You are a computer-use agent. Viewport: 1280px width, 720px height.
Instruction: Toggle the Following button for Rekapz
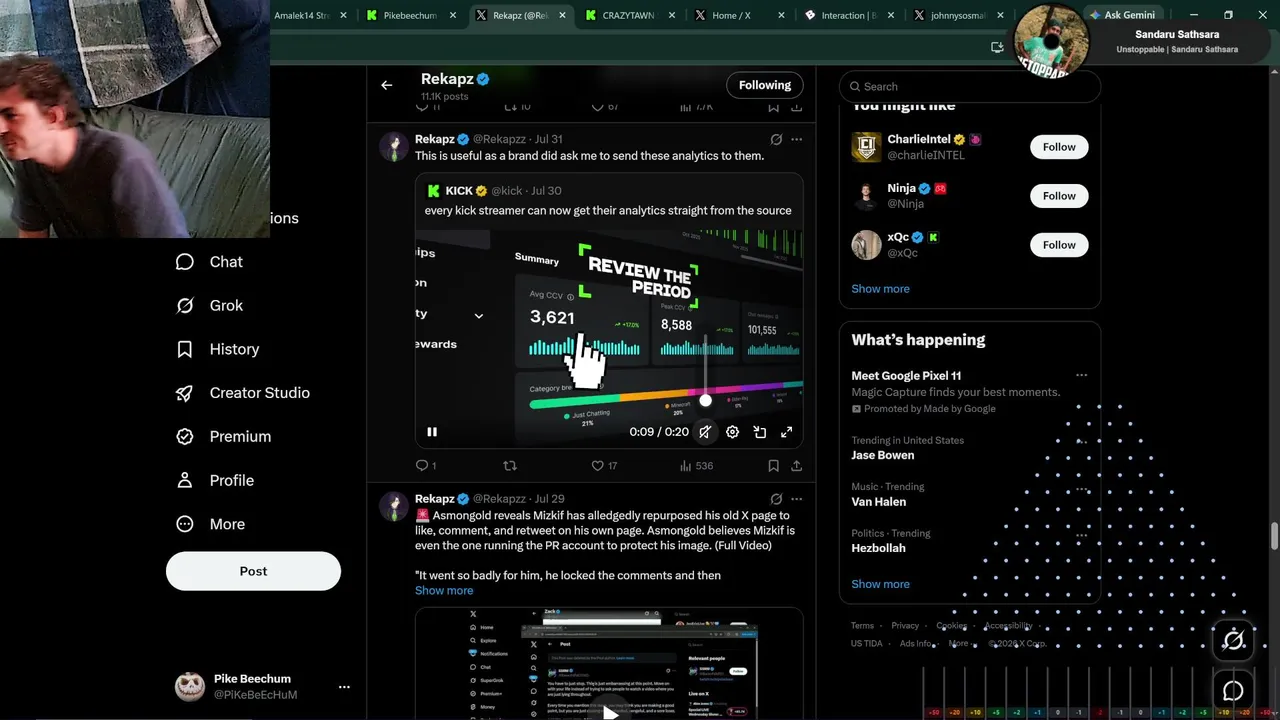coord(765,85)
